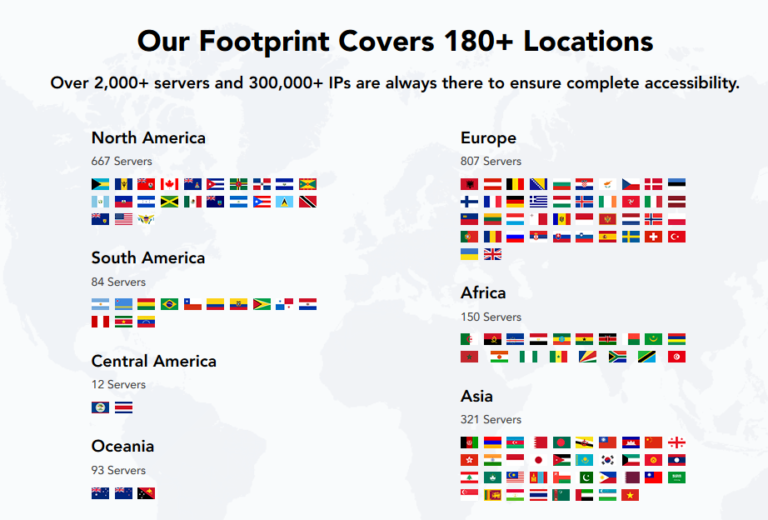Pick the Czech Republic flag

pyautogui.click(x=630, y=184)
